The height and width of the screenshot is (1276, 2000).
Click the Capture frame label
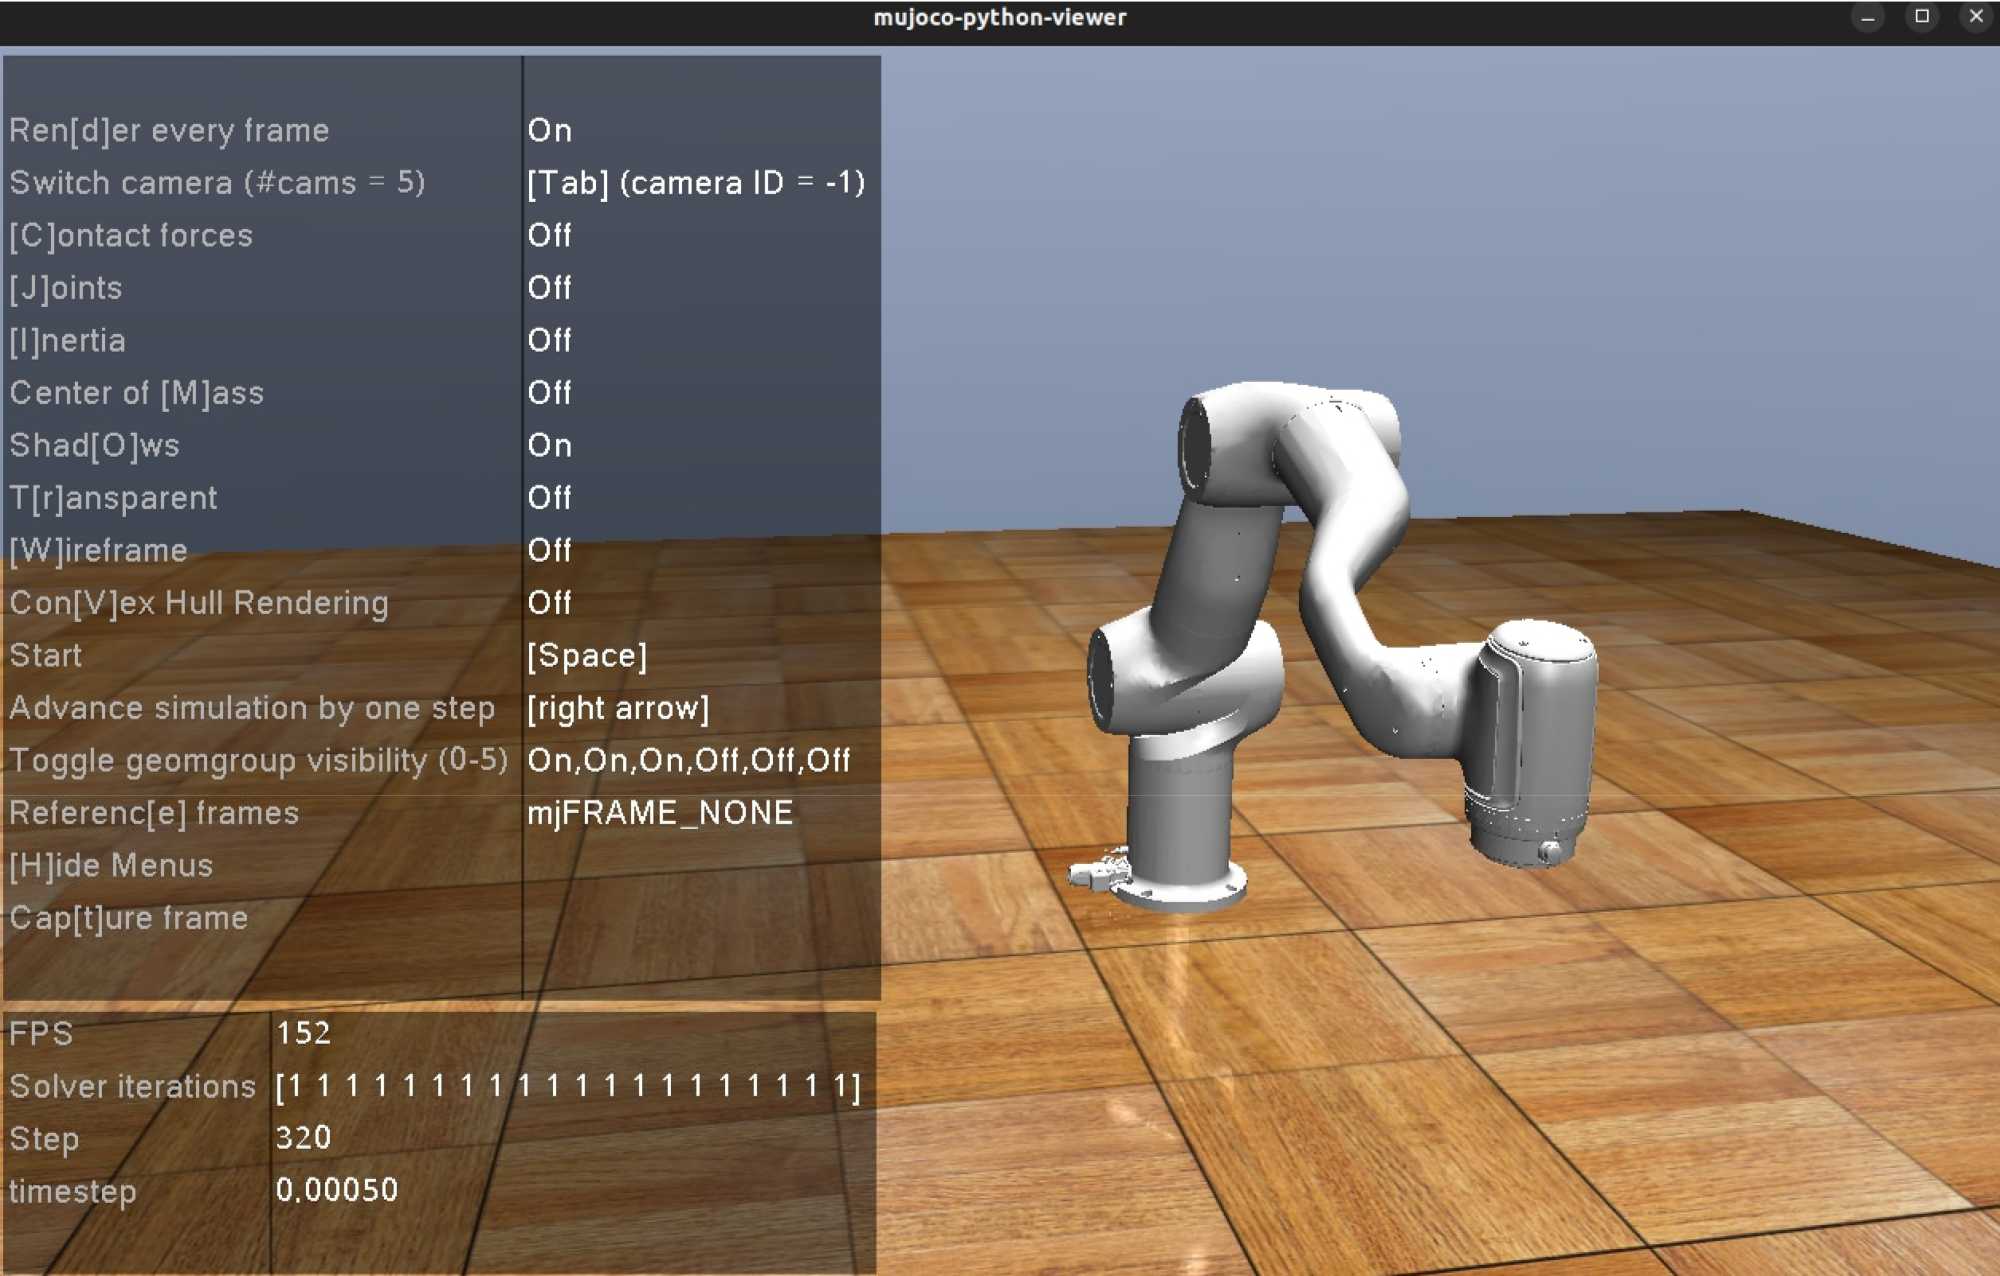[128, 918]
